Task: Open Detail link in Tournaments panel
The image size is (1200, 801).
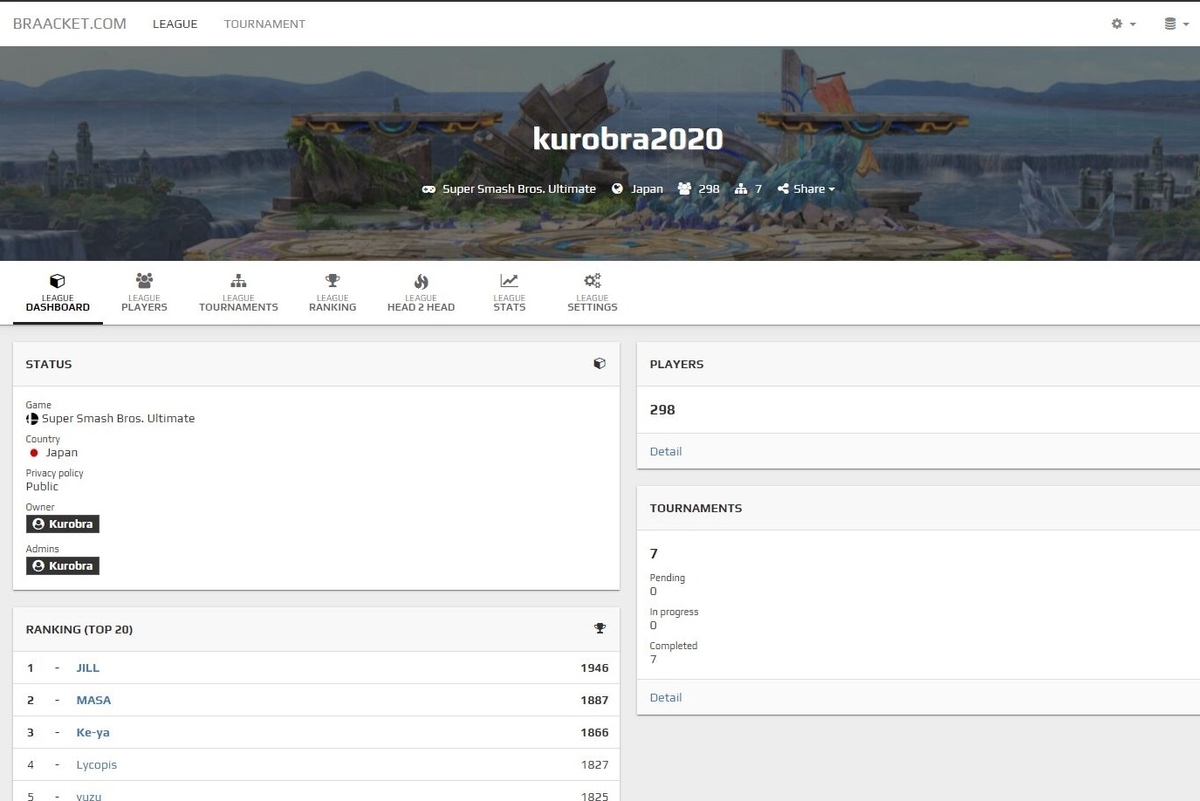Action: click(666, 697)
